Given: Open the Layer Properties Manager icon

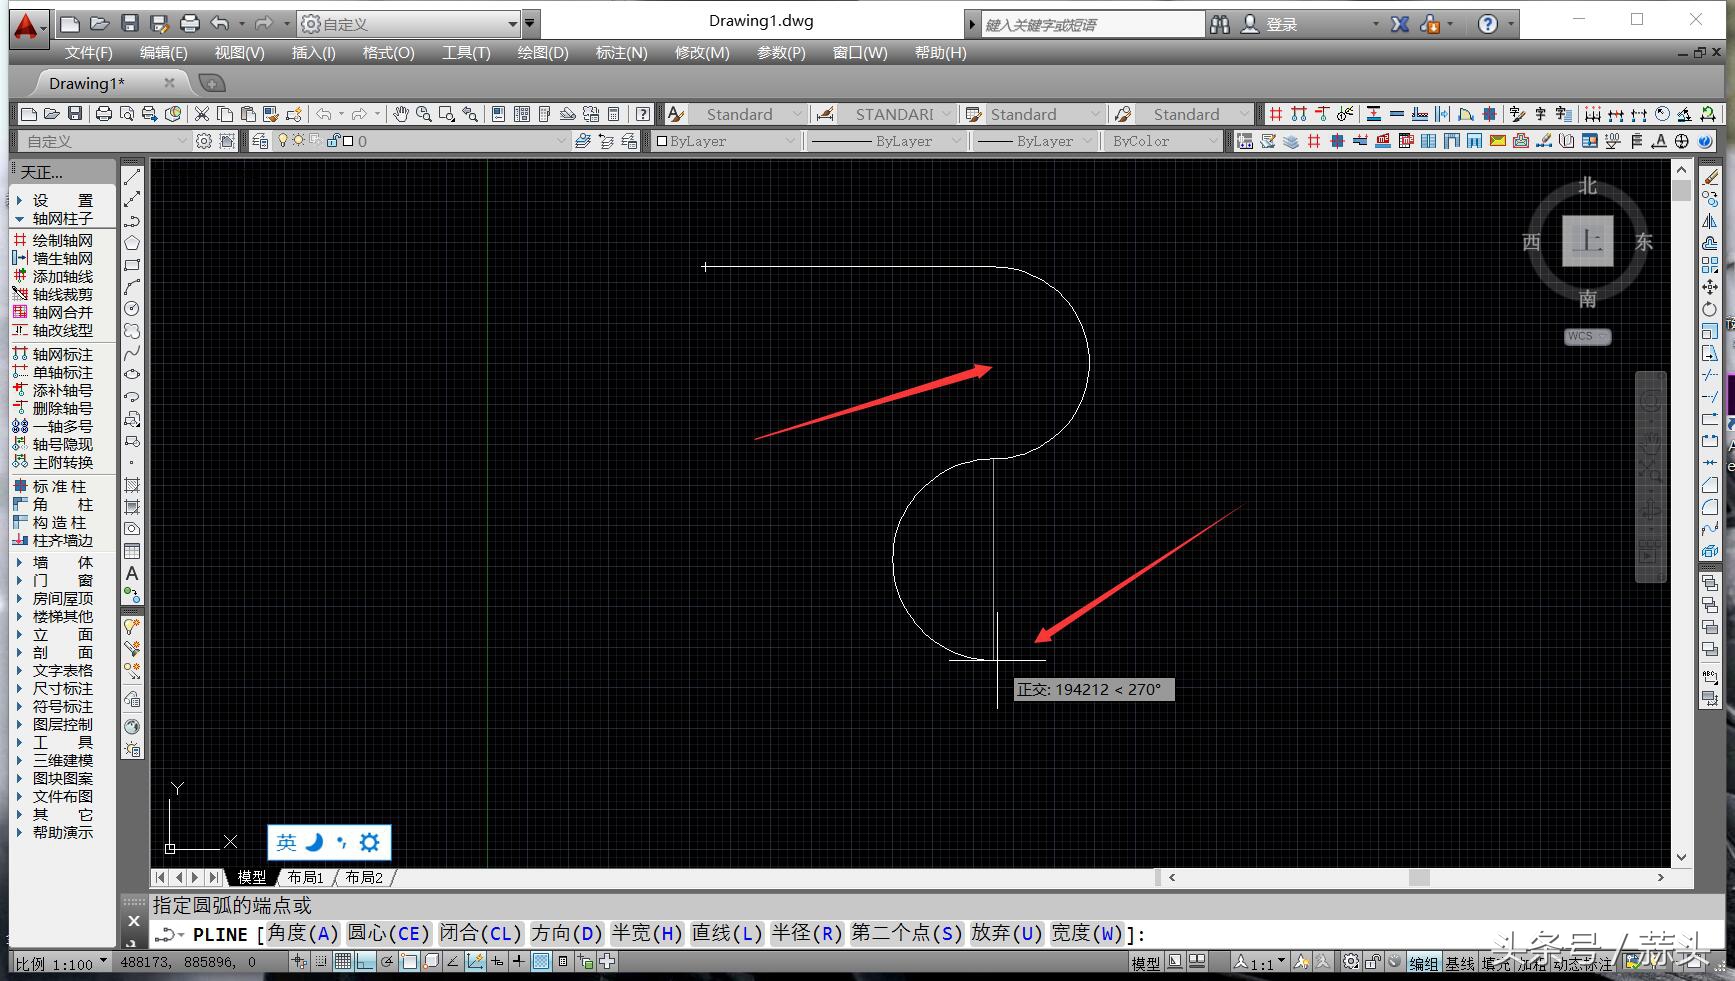Looking at the screenshot, I should (260, 141).
